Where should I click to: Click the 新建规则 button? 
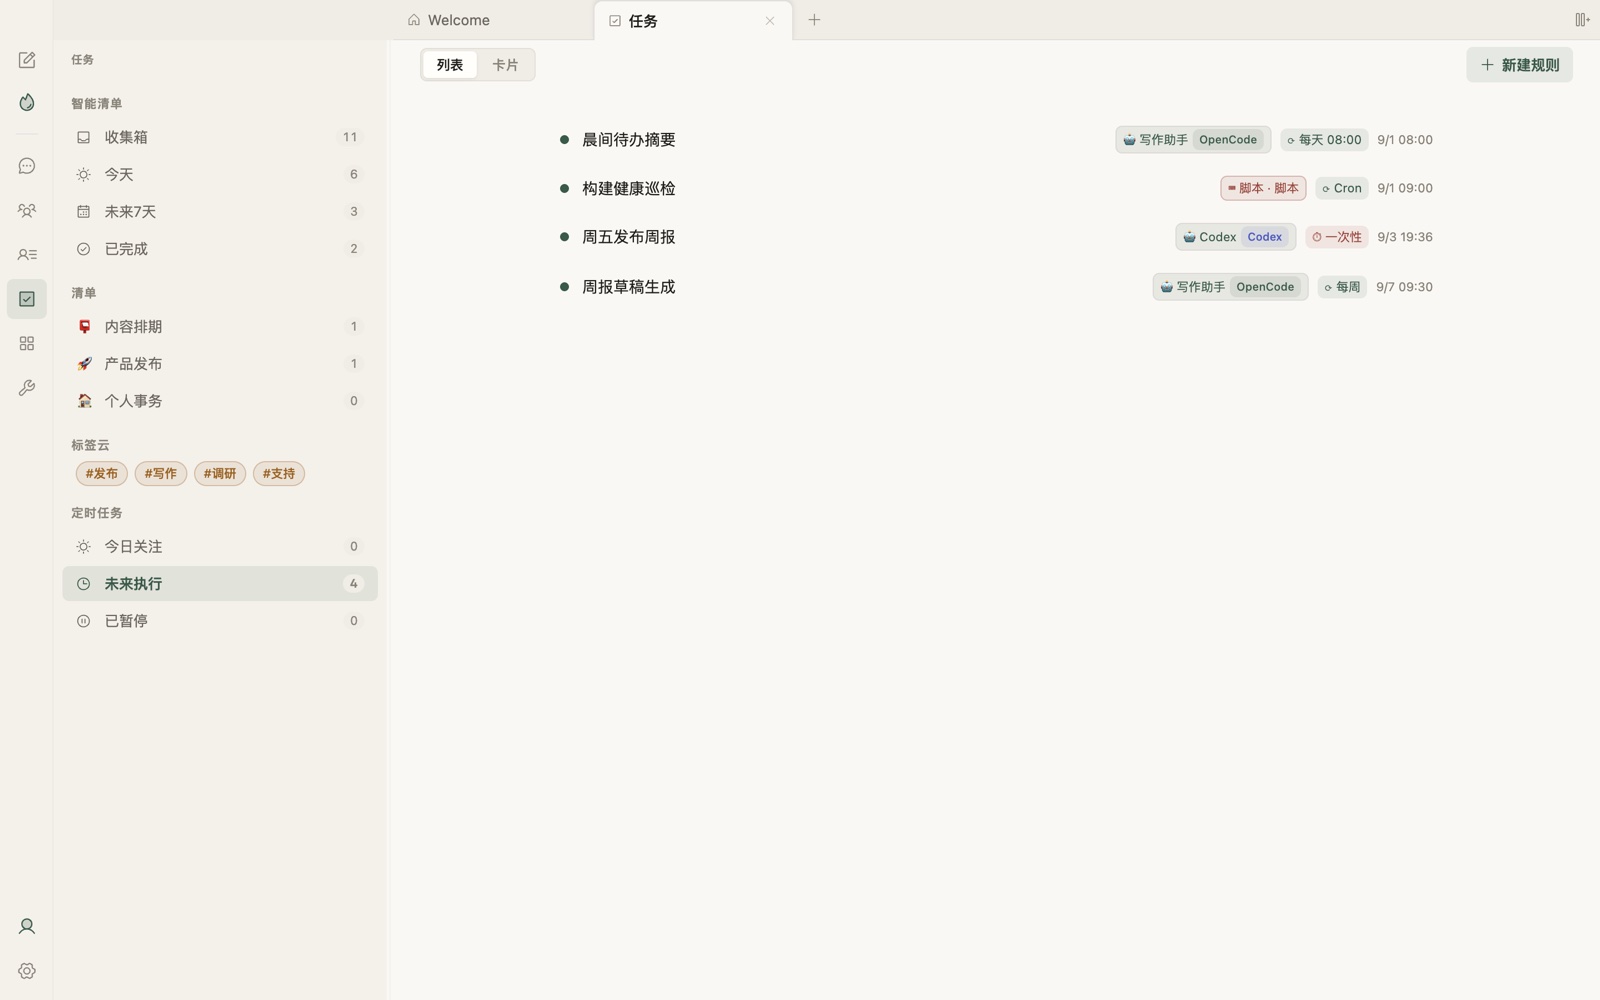click(1519, 65)
